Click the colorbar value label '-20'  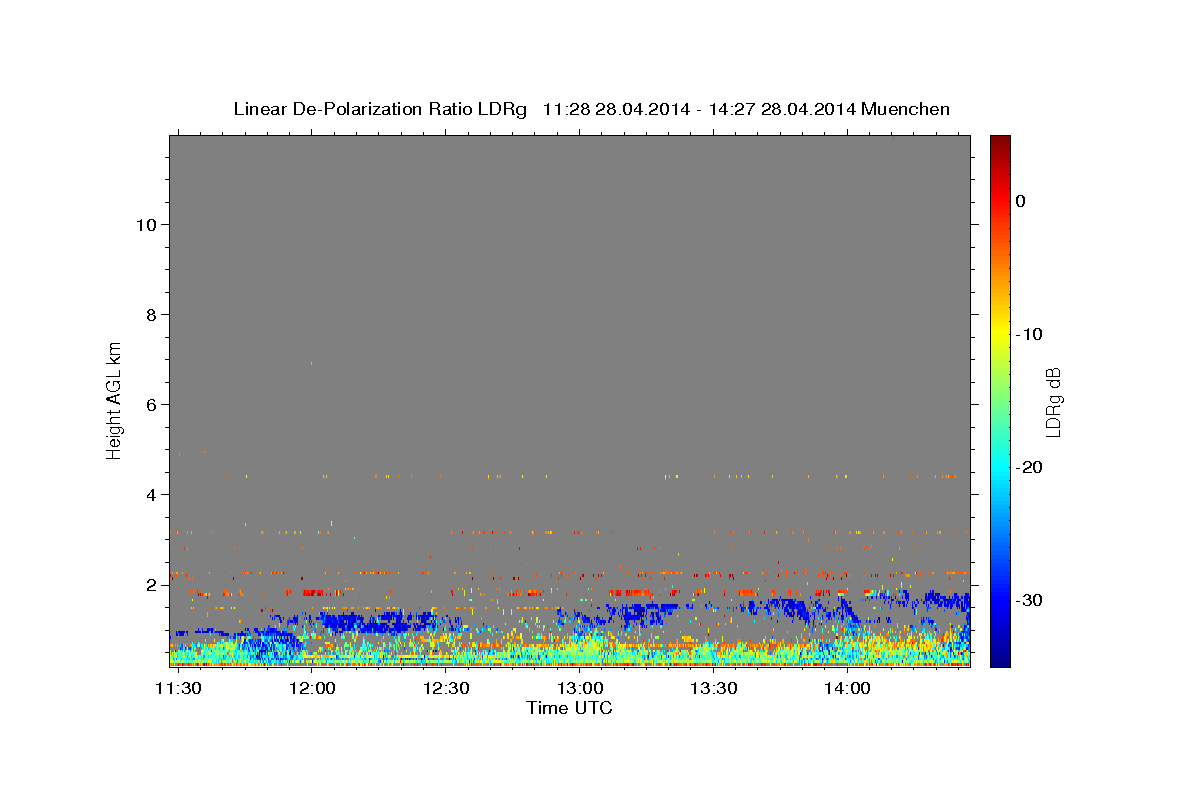pos(1030,467)
